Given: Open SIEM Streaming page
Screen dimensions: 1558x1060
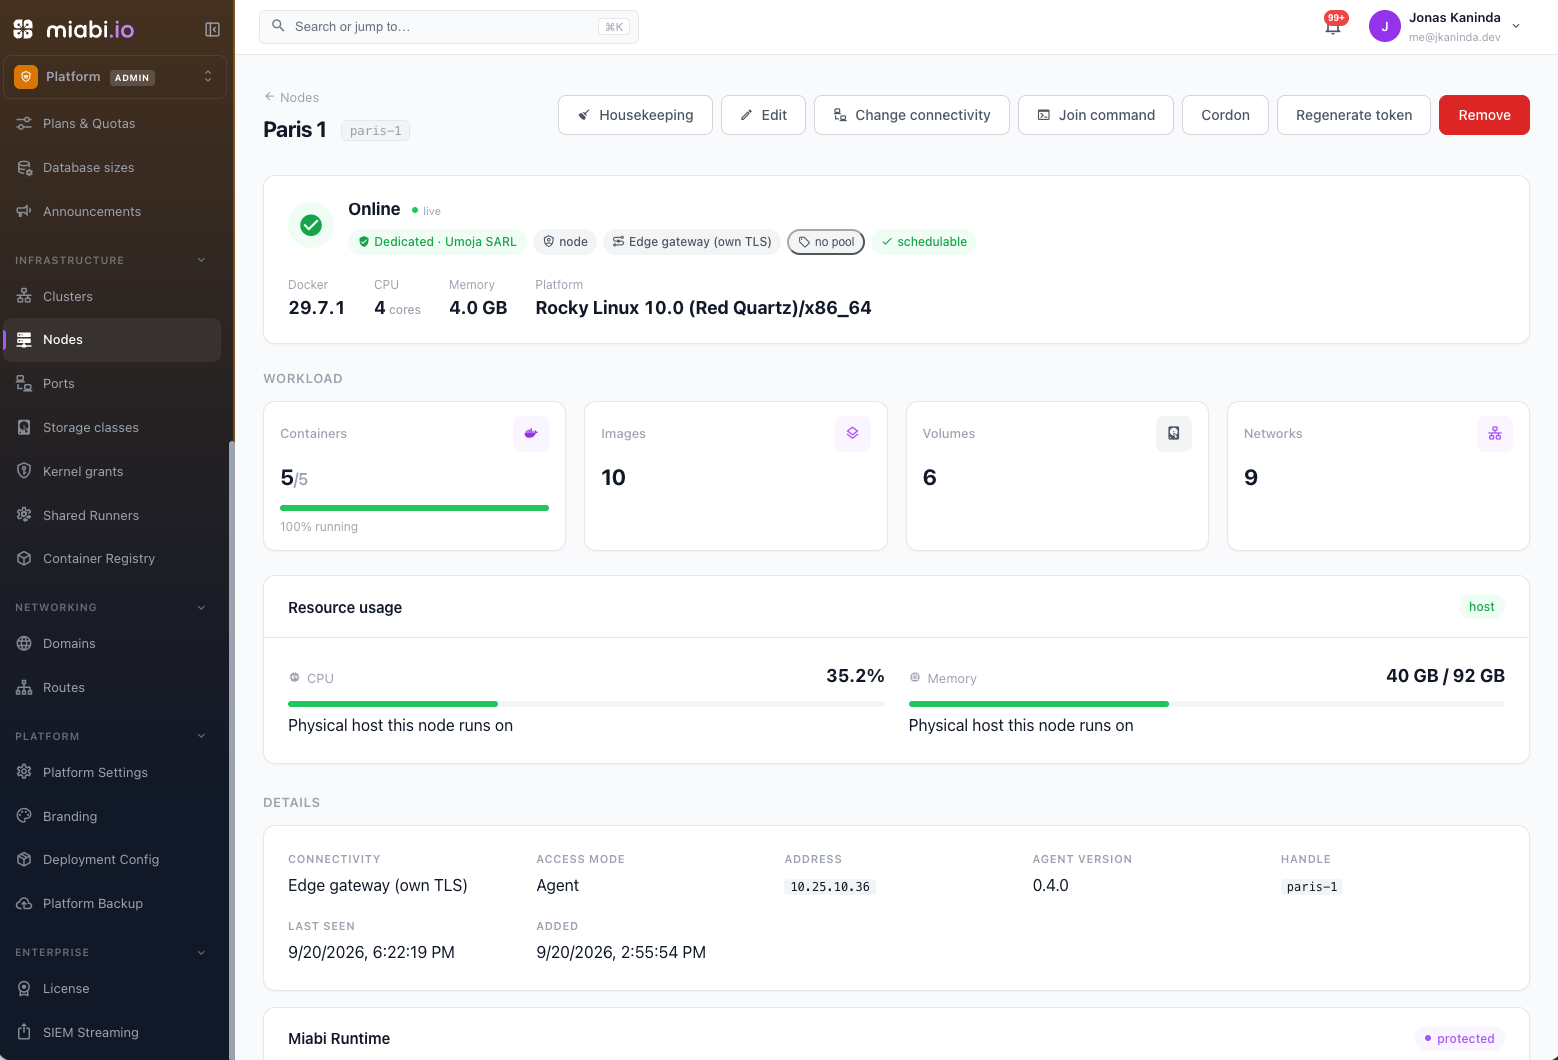Looking at the screenshot, I should 112,1032.
